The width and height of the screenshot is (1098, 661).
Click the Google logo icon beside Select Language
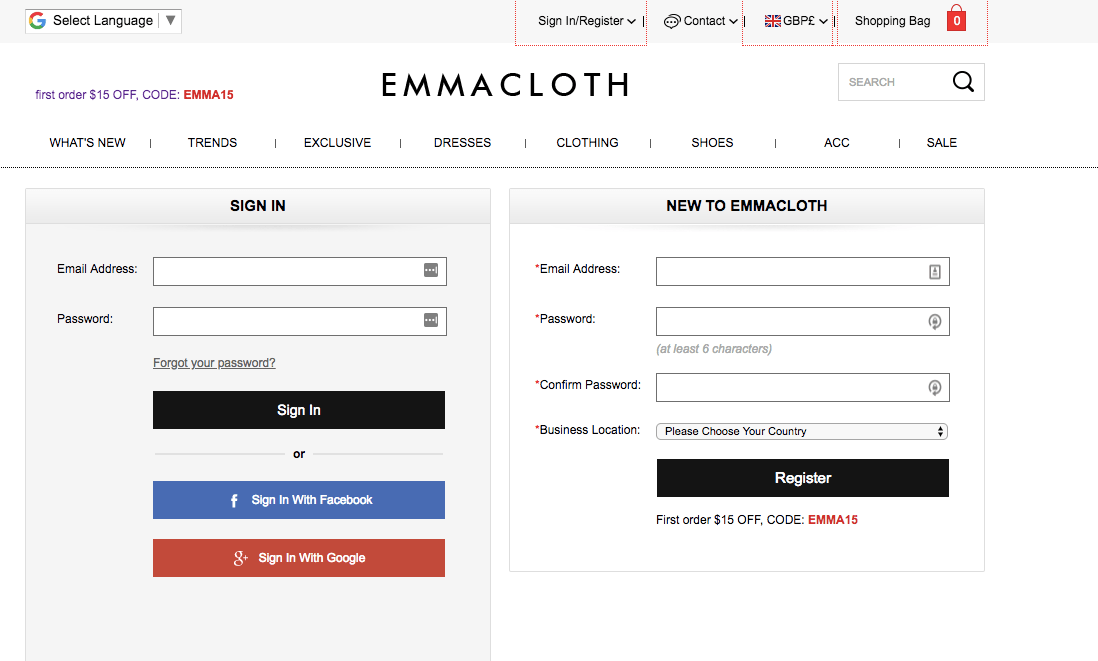click(x=38, y=20)
